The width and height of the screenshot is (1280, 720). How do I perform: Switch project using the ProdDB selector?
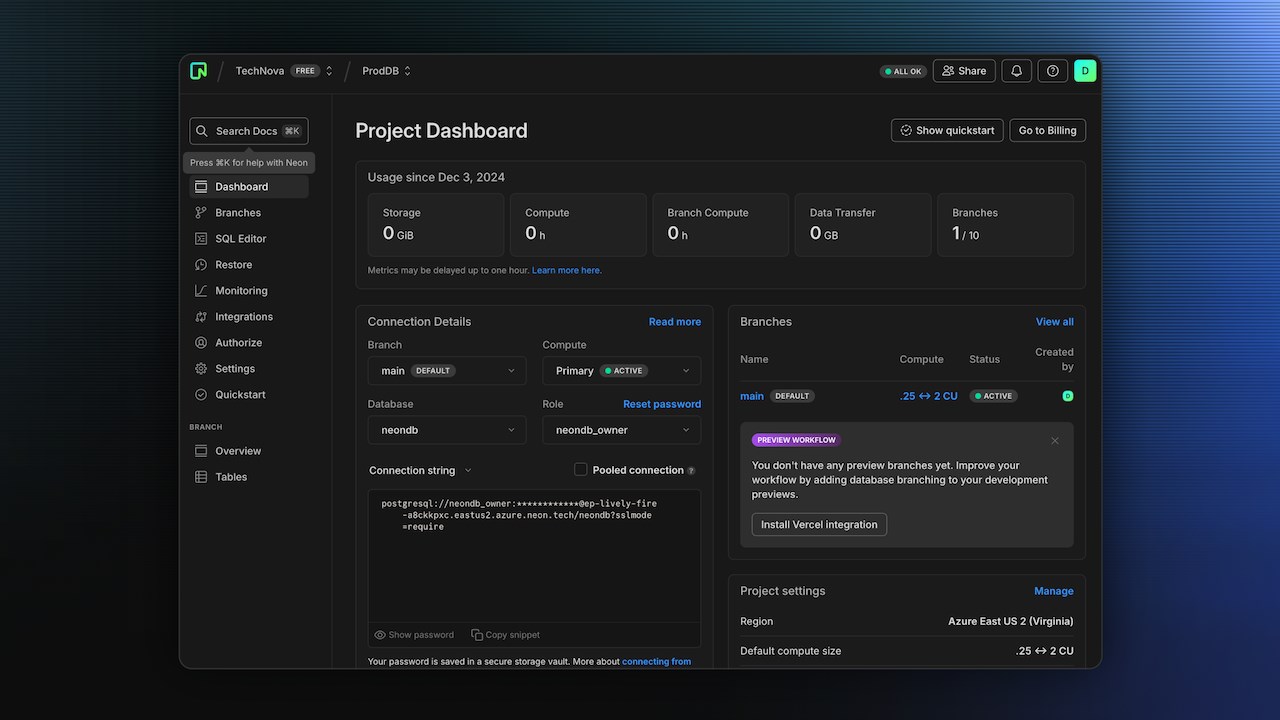coord(387,71)
